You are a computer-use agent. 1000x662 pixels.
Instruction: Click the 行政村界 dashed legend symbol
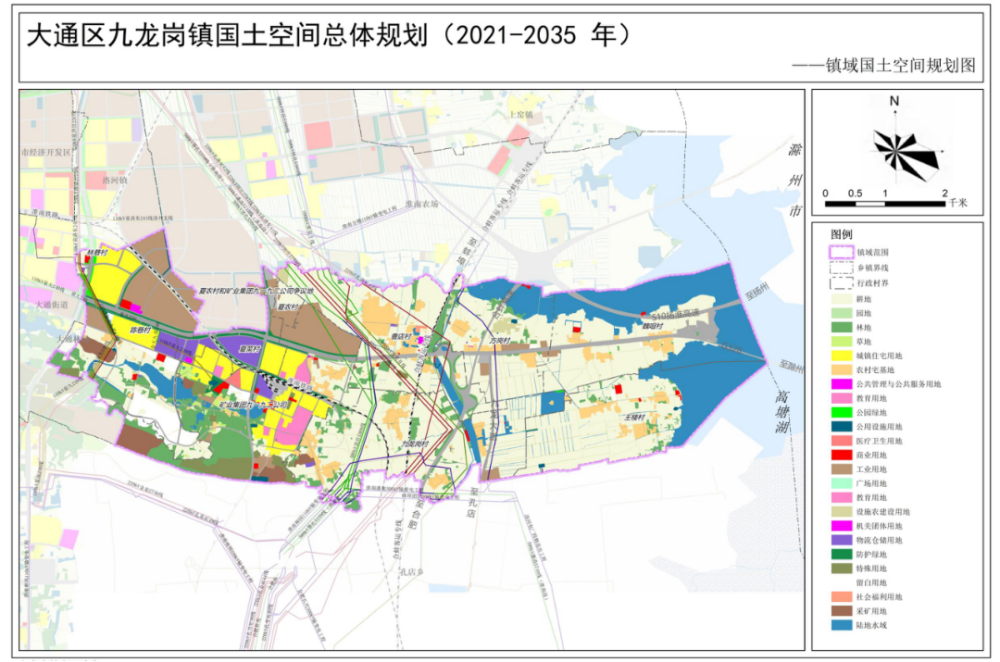838,283
